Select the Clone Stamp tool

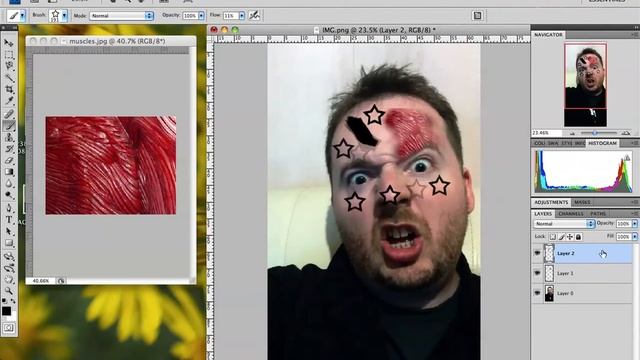(x=9, y=138)
